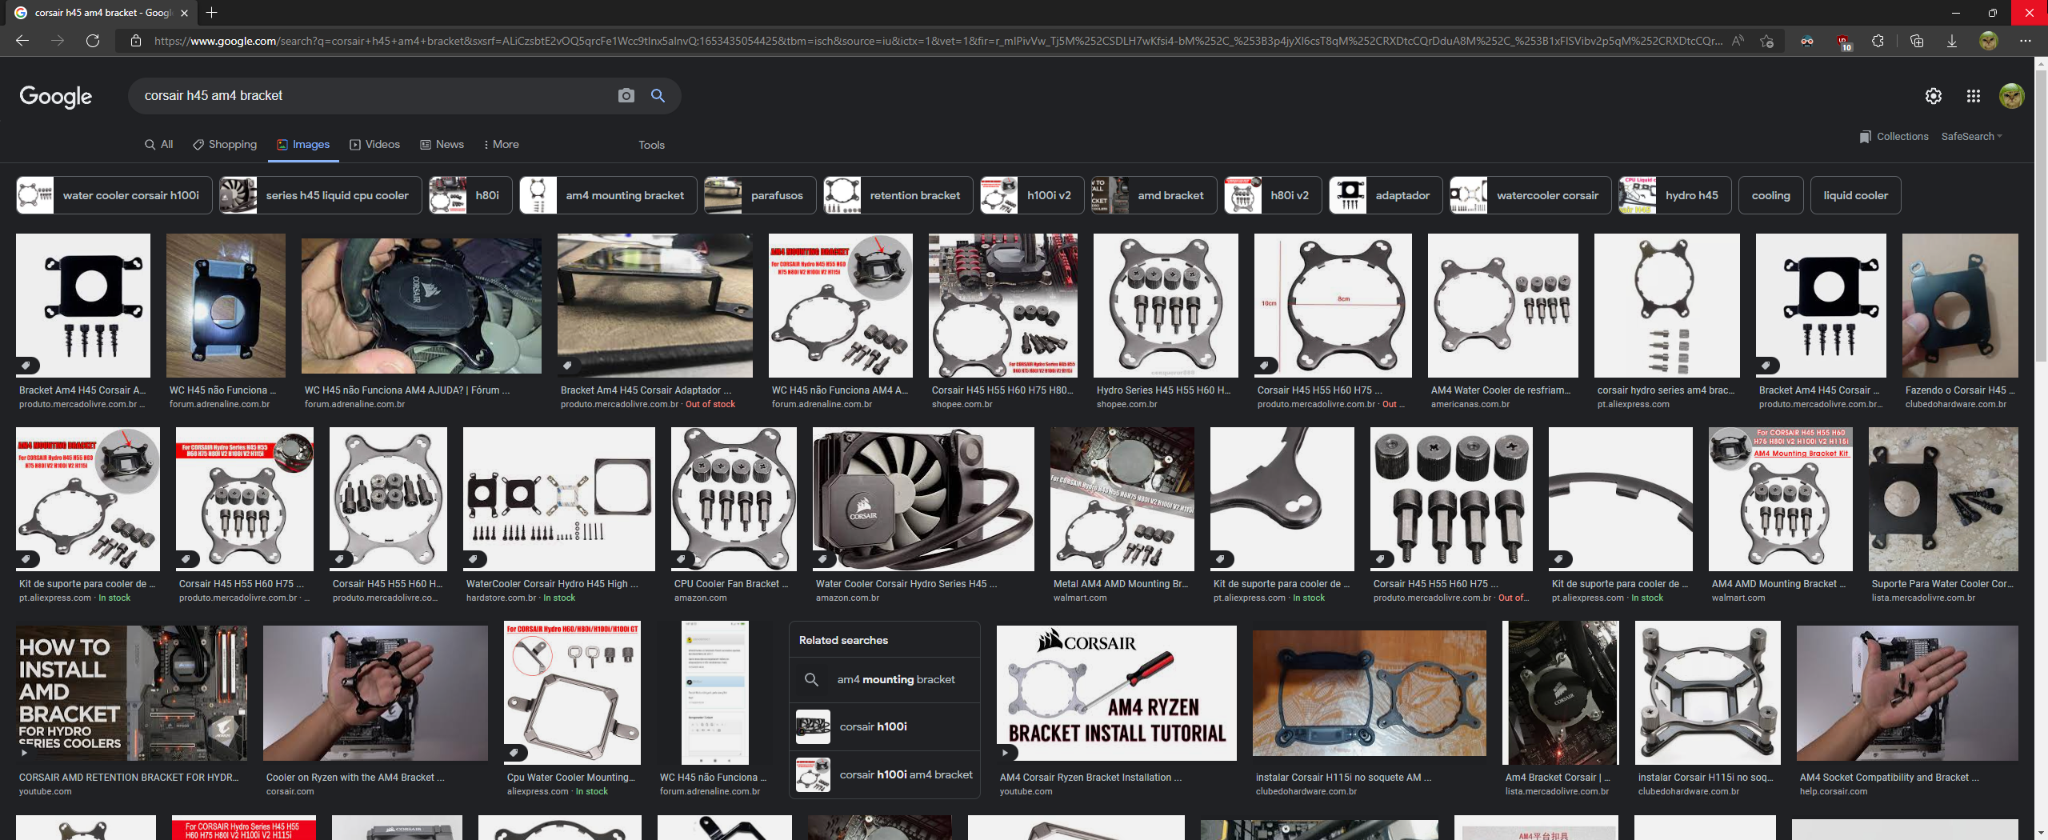
Task: Click the favorites star icon
Action: [1767, 41]
